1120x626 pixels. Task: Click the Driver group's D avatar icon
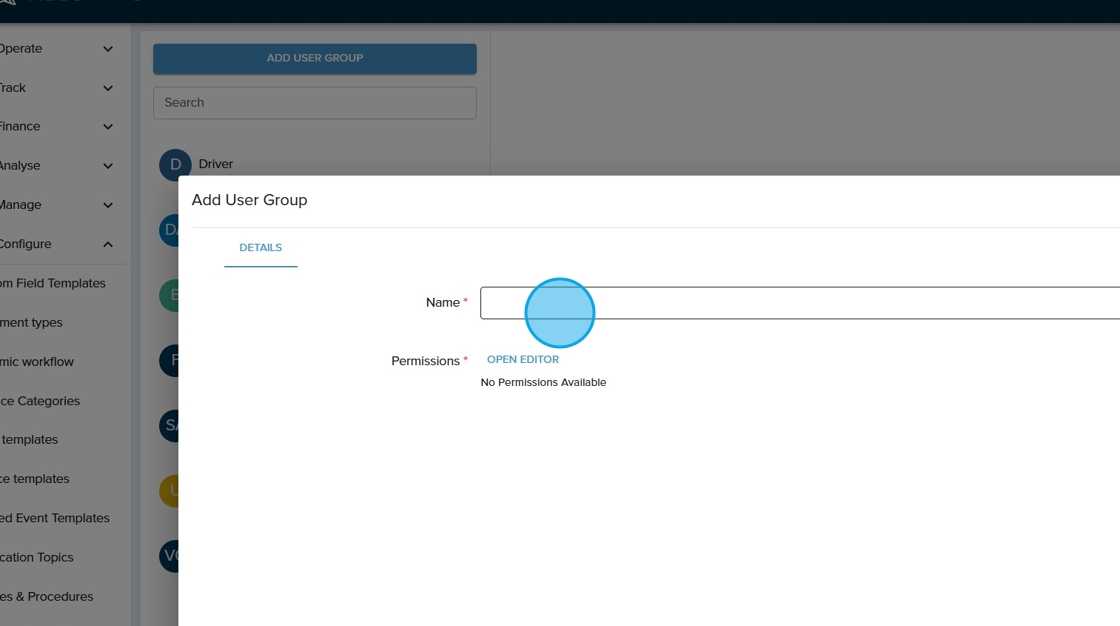tap(174, 165)
